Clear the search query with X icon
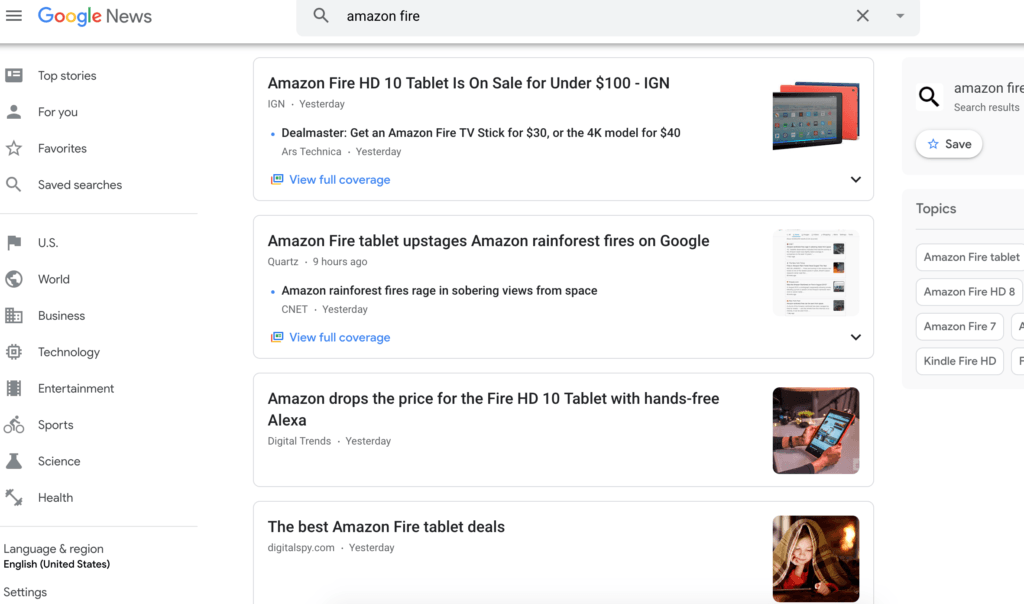 coord(863,16)
